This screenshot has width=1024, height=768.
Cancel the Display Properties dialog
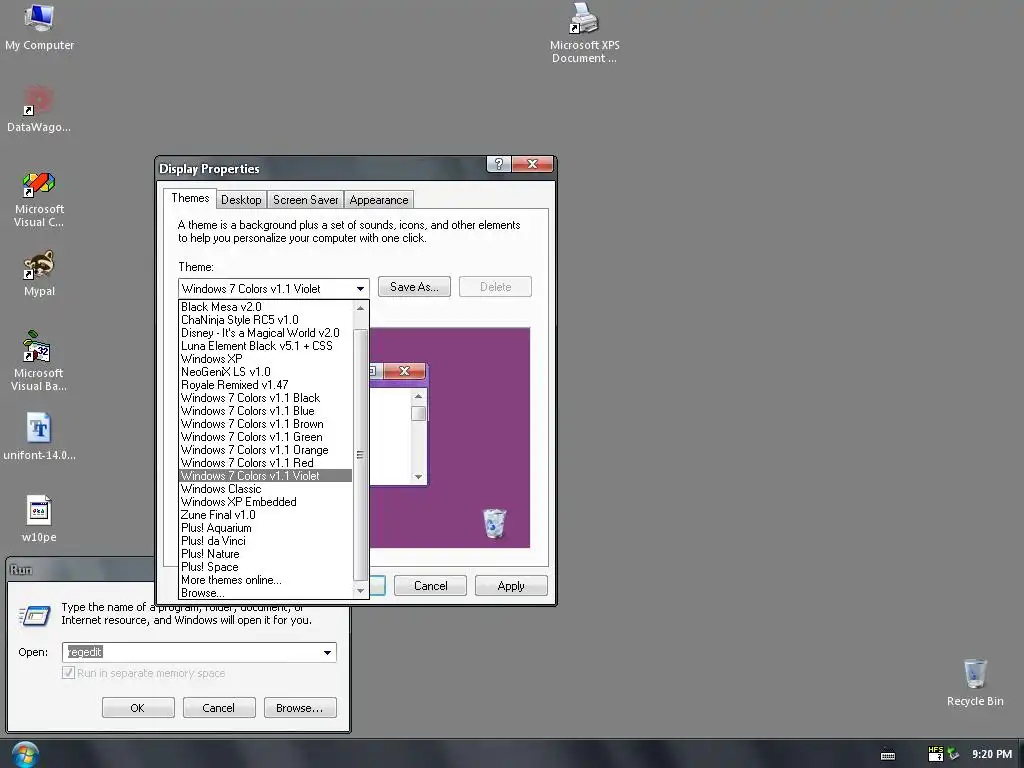pyautogui.click(x=430, y=586)
